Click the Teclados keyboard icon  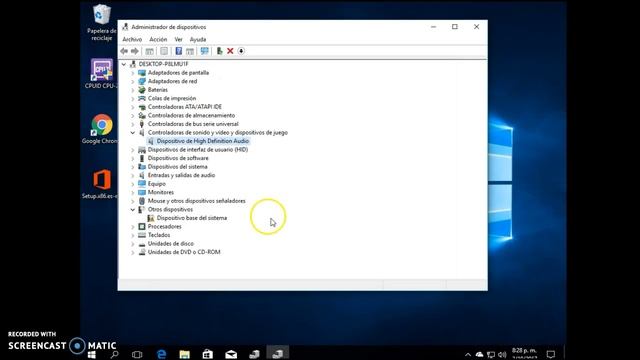click(x=142, y=235)
